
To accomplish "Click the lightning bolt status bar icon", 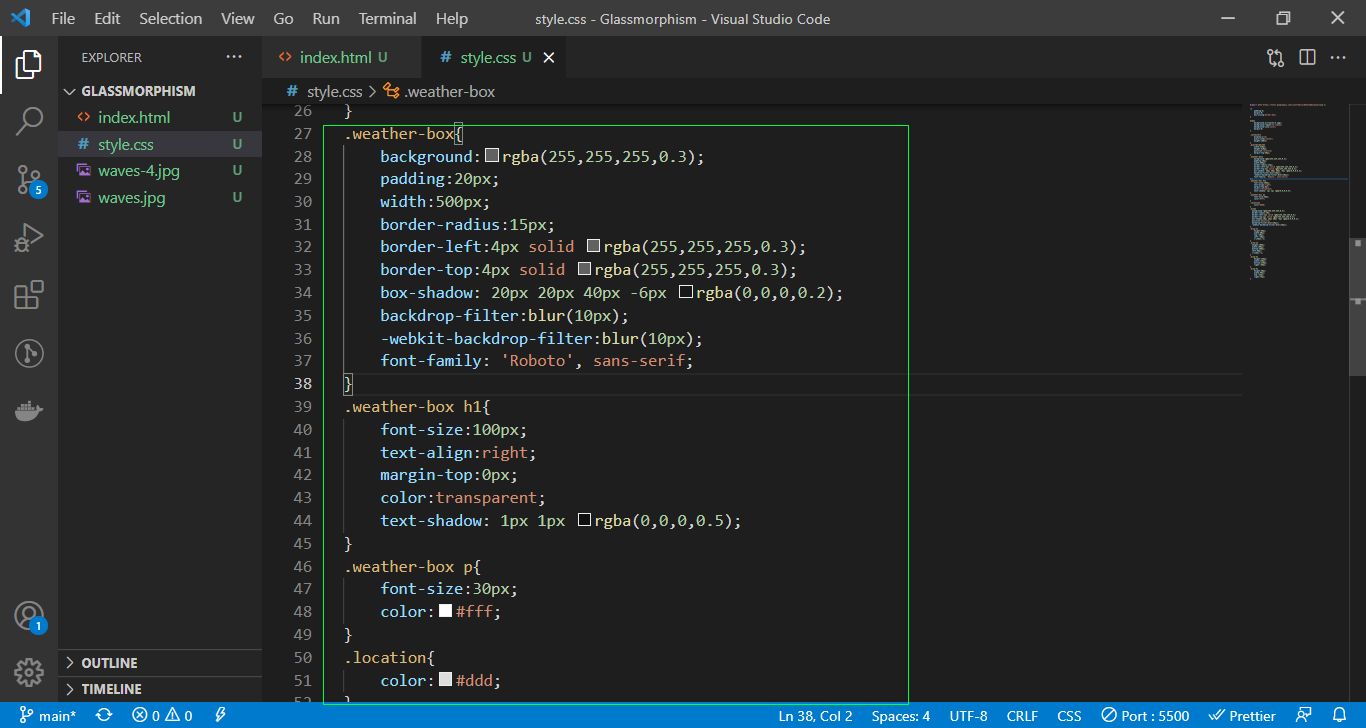I will click(x=220, y=715).
